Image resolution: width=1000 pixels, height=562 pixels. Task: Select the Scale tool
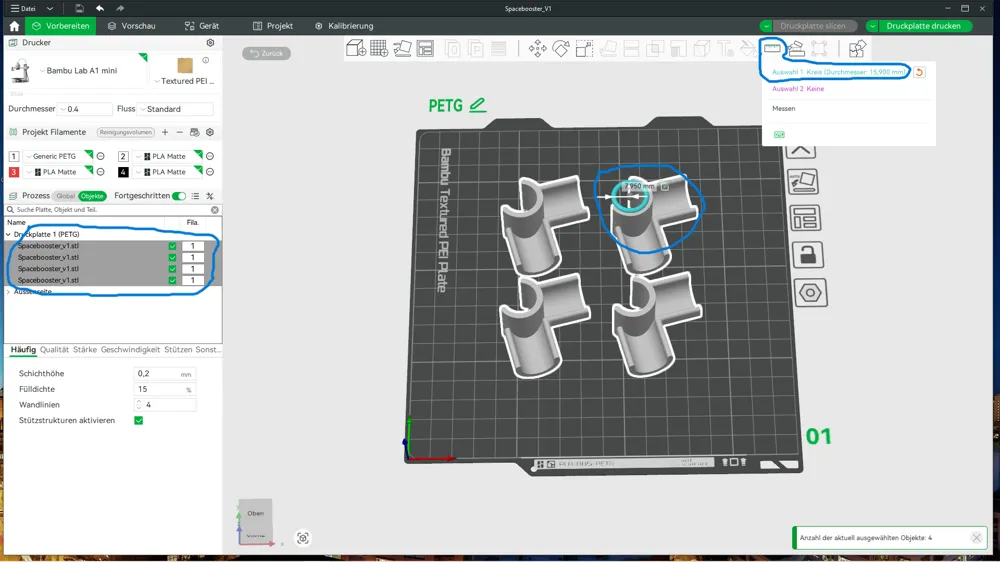[x=584, y=48]
